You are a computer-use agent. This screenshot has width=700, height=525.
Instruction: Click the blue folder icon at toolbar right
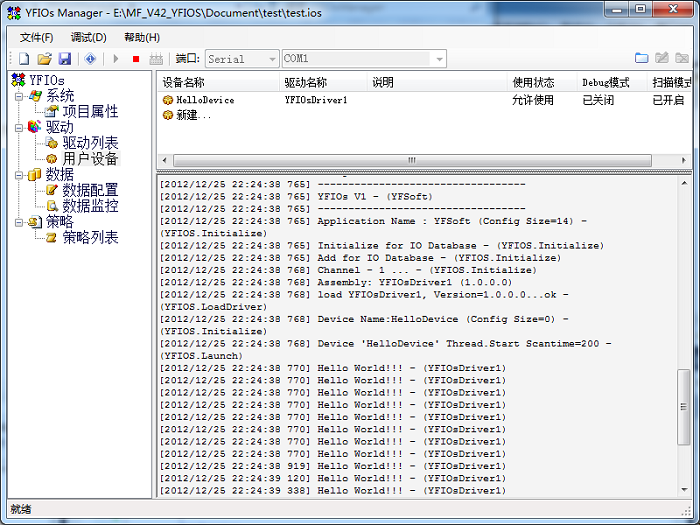[x=642, y=58]
